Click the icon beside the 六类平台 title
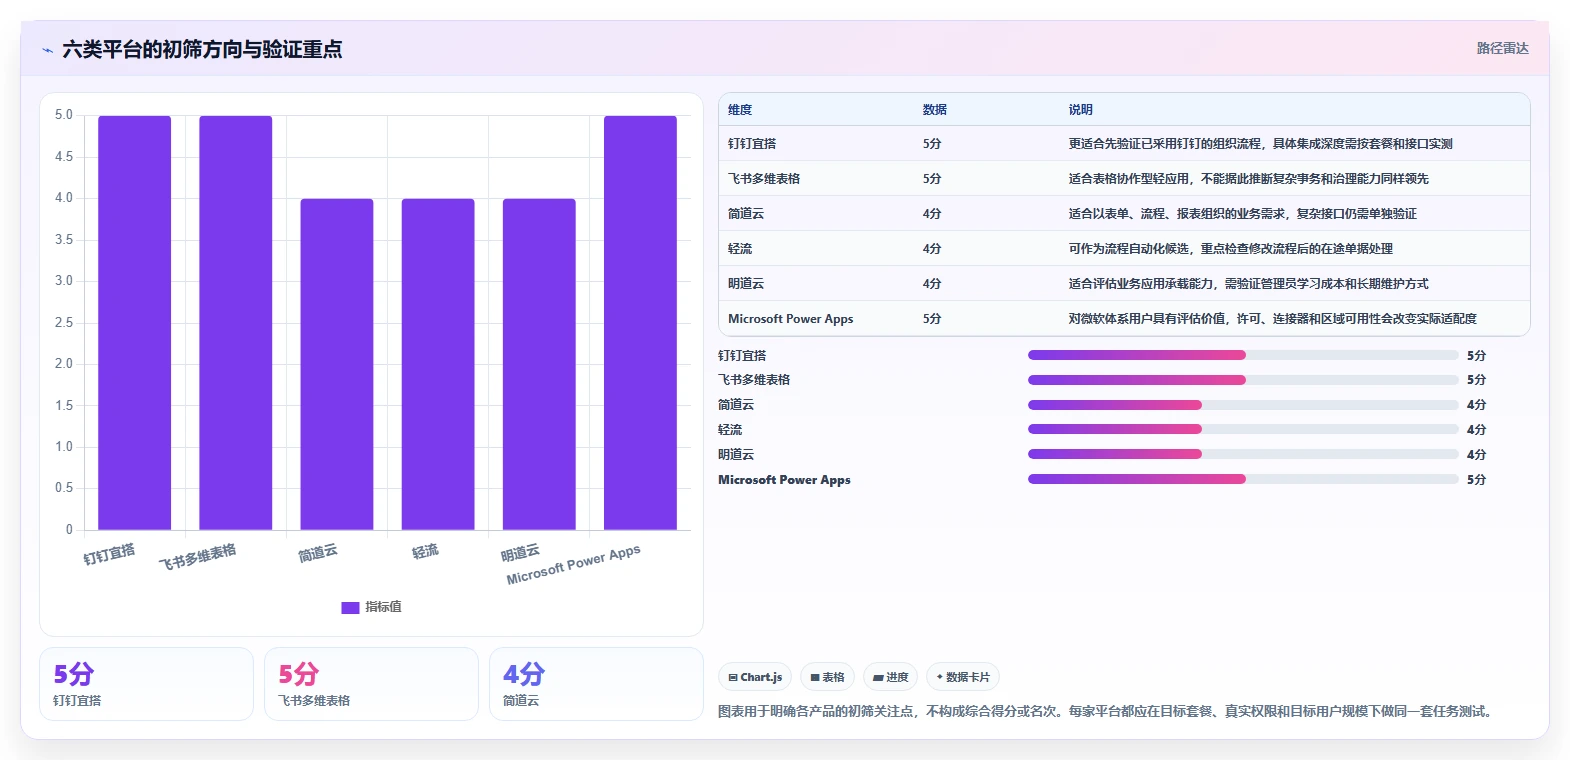This screenshot has height=760, width=1570. tap(47, 50)
